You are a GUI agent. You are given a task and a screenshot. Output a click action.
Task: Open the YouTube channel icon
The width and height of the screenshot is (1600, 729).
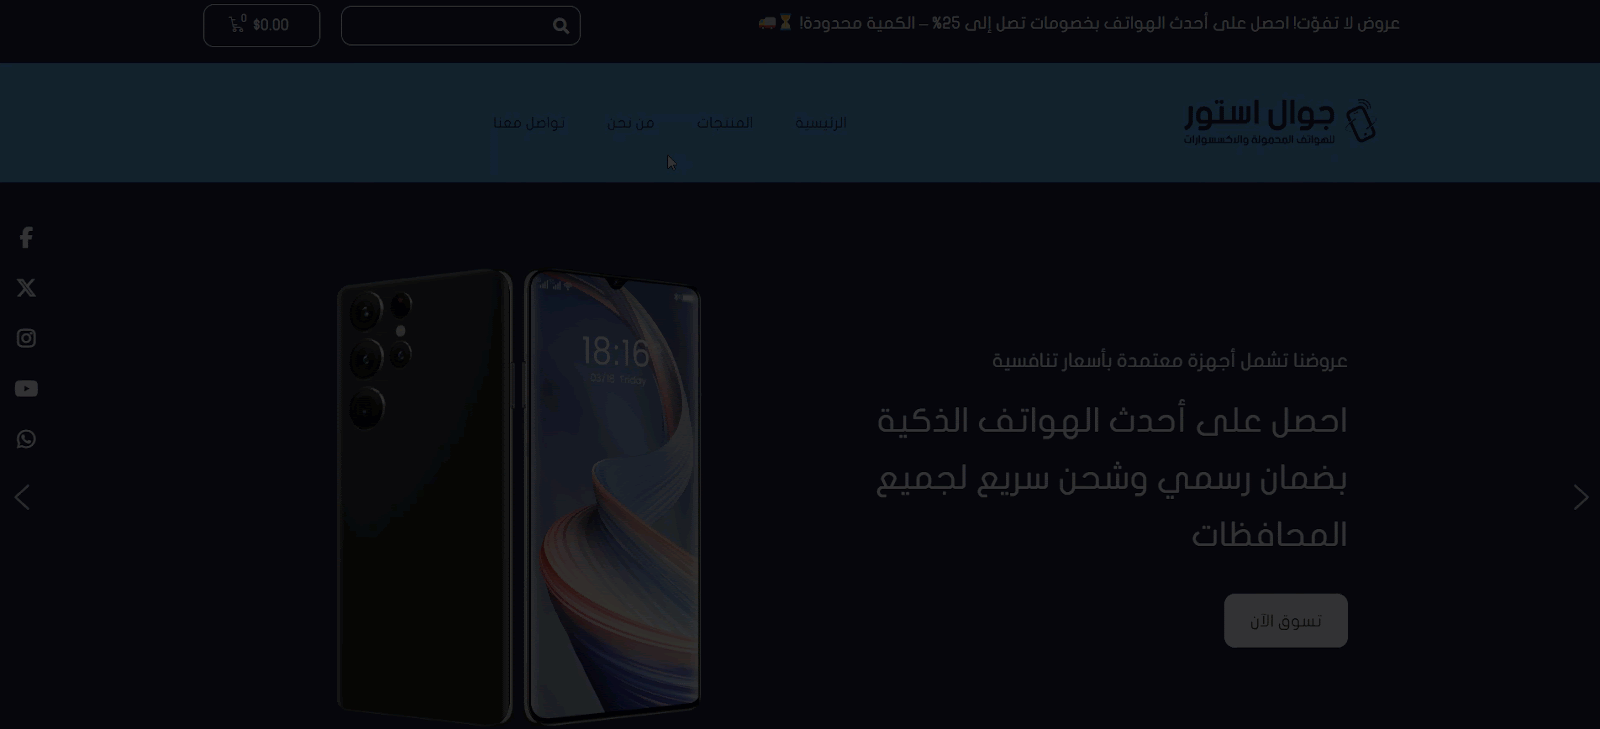26,388
